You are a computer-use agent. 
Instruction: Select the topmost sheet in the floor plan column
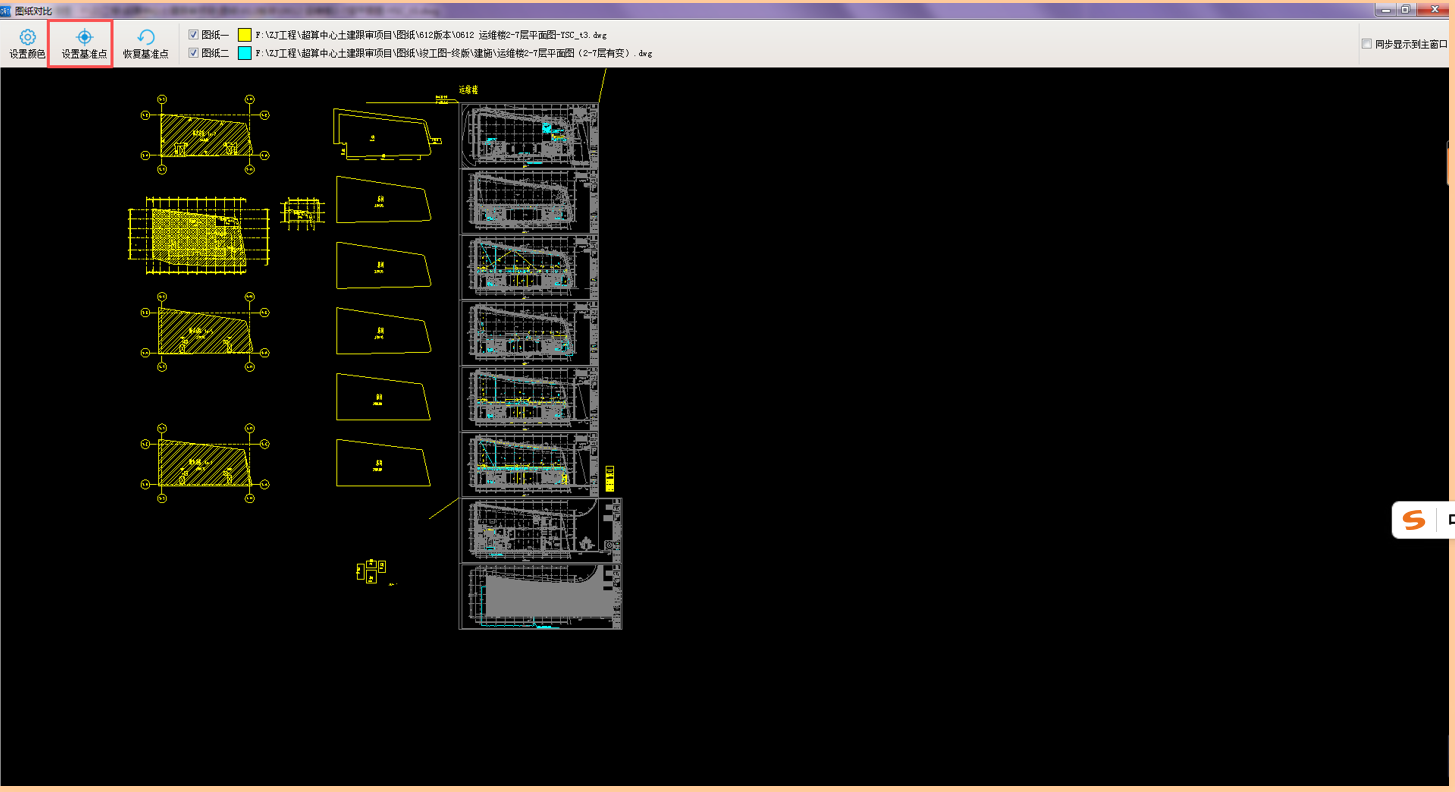pos(528,135)
